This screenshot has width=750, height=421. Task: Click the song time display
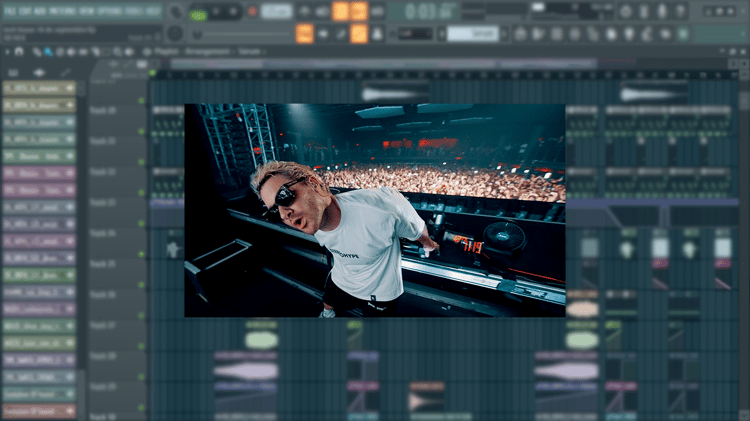coord(422,11)
